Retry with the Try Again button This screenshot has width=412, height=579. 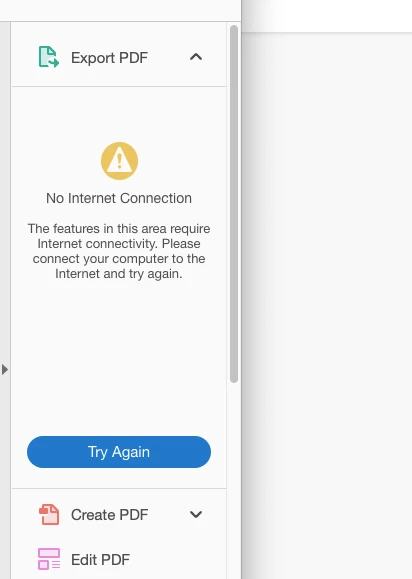(119, 452)
